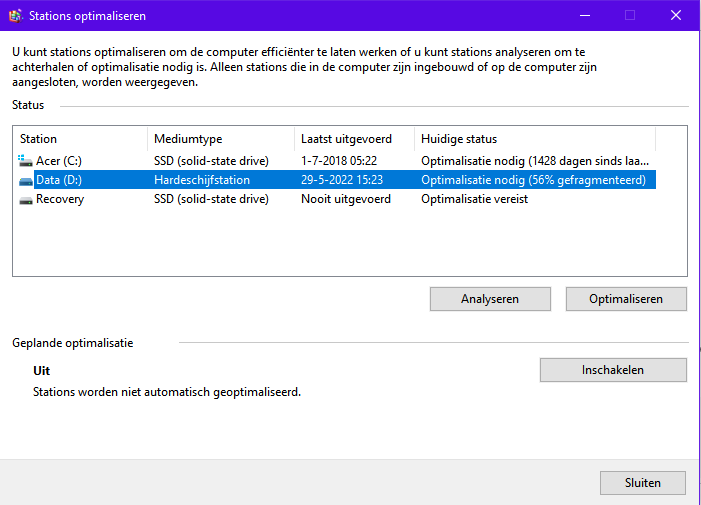
Task: Click the Optimalisatie vereist status cell
Action: tap(474, 199)
